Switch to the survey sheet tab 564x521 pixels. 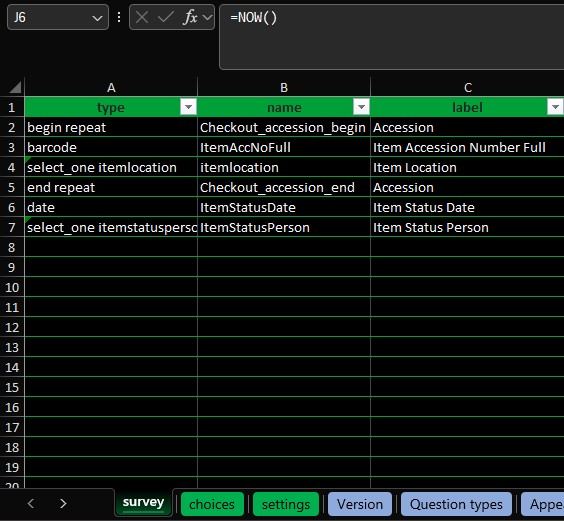pyautogui.click(x=143, y=502)
